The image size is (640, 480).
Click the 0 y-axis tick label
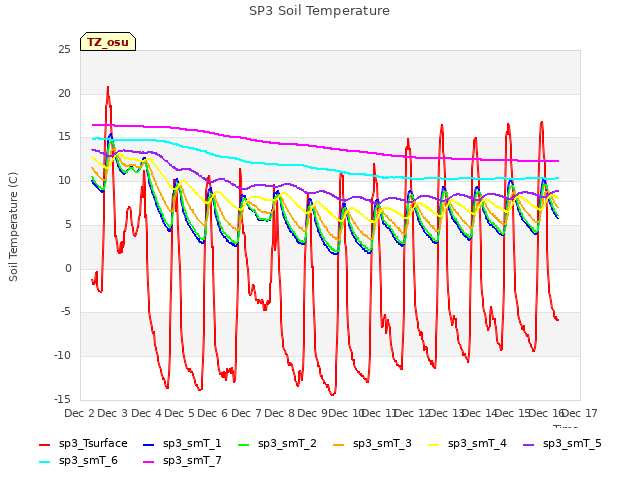click(68, 268)
